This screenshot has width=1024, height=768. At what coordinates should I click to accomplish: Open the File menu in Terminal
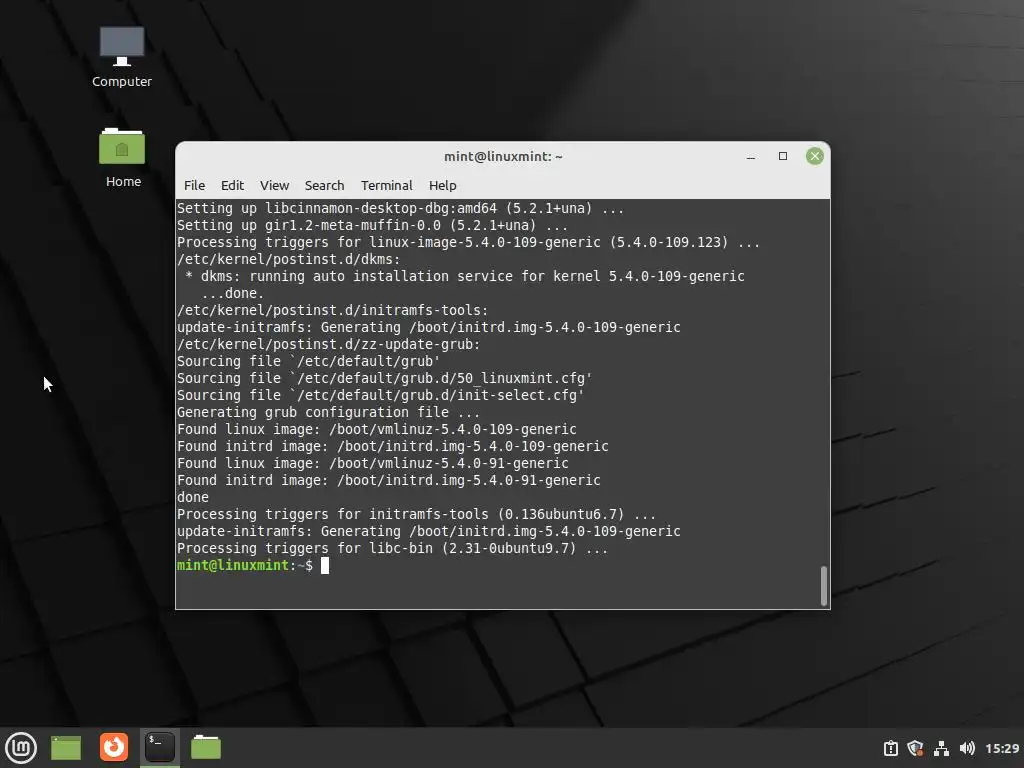[x=194, y=185]
